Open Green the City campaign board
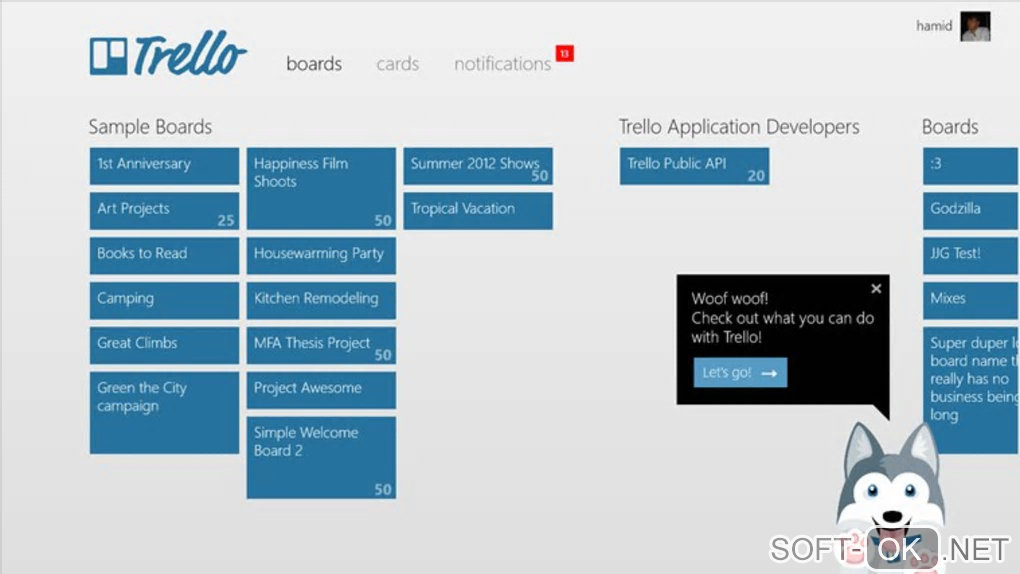Viewport: 1020px width, 574px height. pyautogui.click(x=164, y=413)
